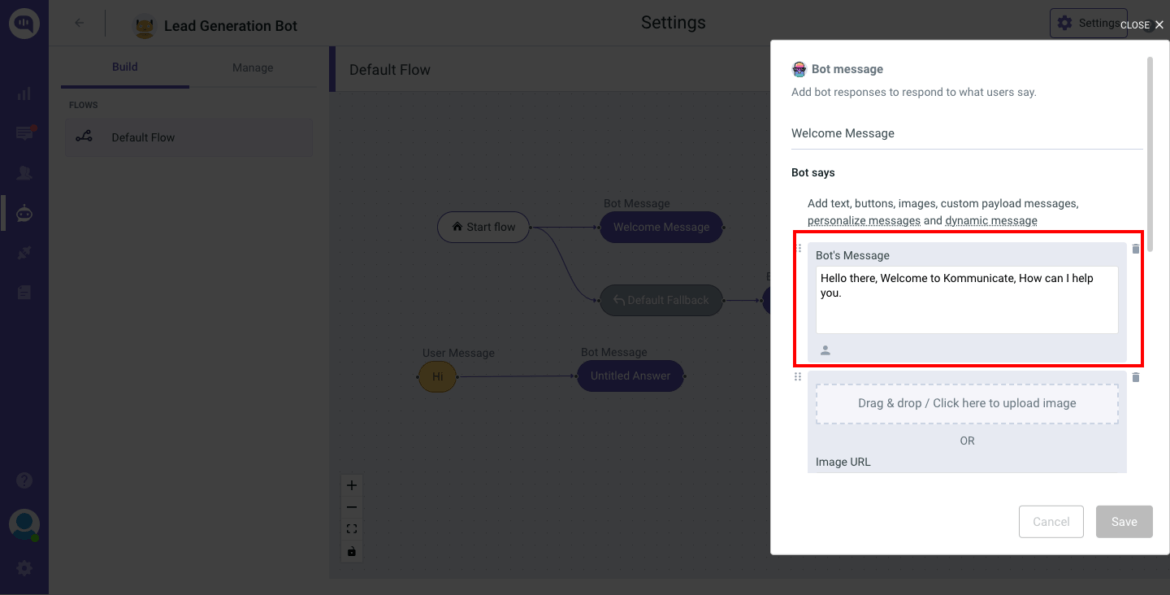This screenshot has width=1170, height=595.
Task: Open the help icon in the sidebar
Action: coord(24,480)
